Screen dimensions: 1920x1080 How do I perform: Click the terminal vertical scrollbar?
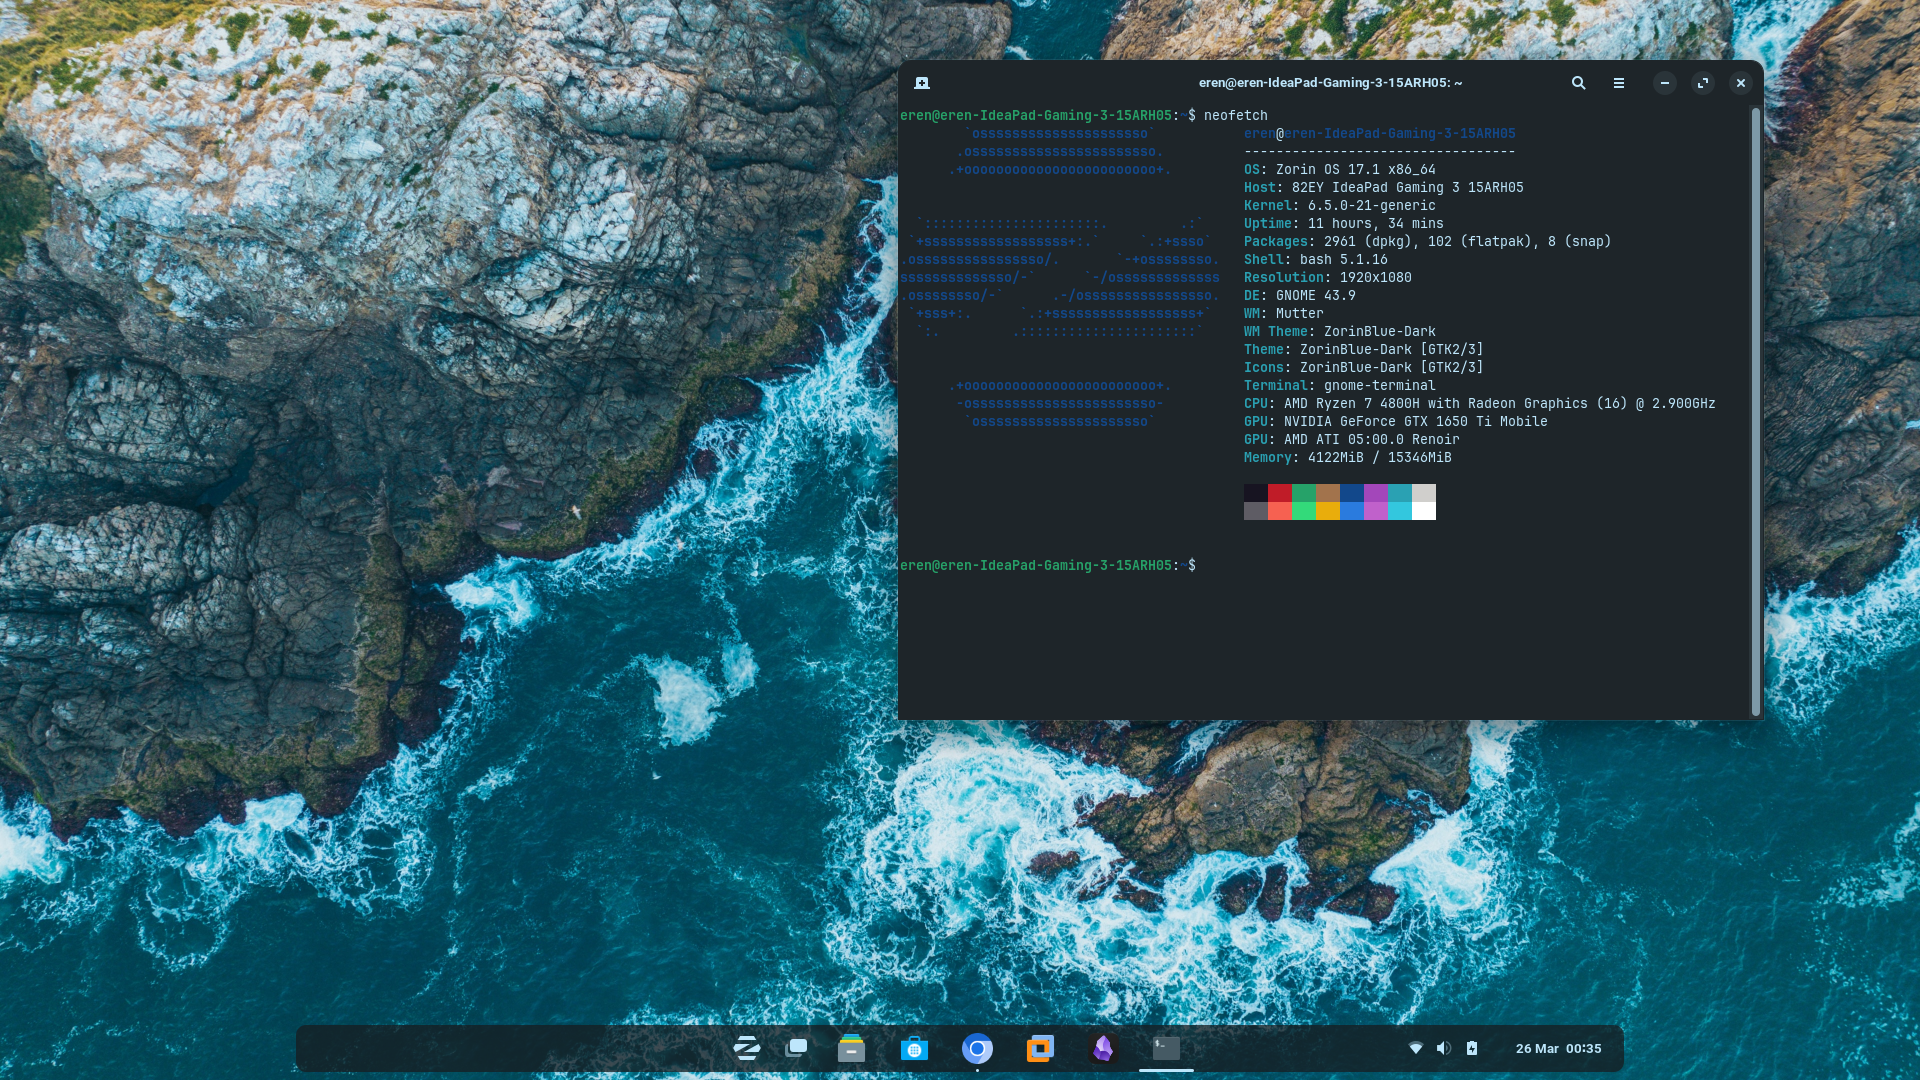[1755, 412]
